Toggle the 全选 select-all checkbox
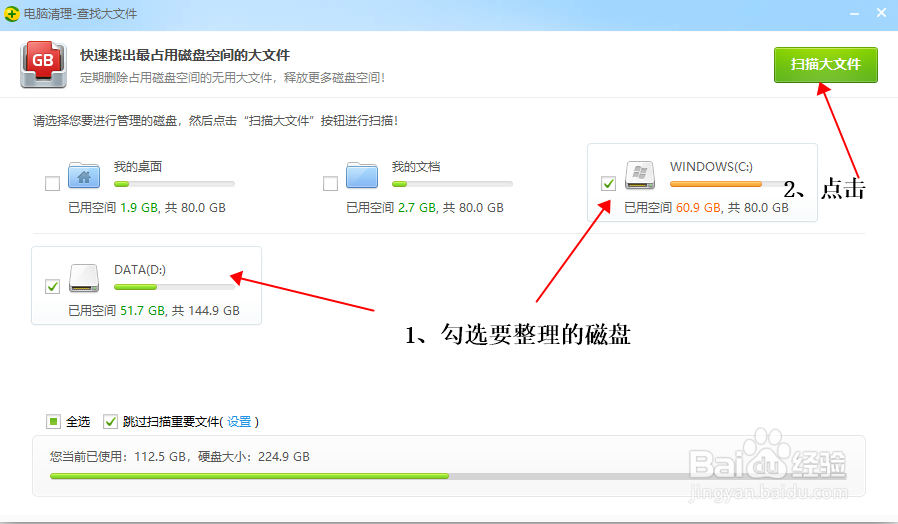Image resolution: width=898 pixels, height=524 pixels. point(53,422)
